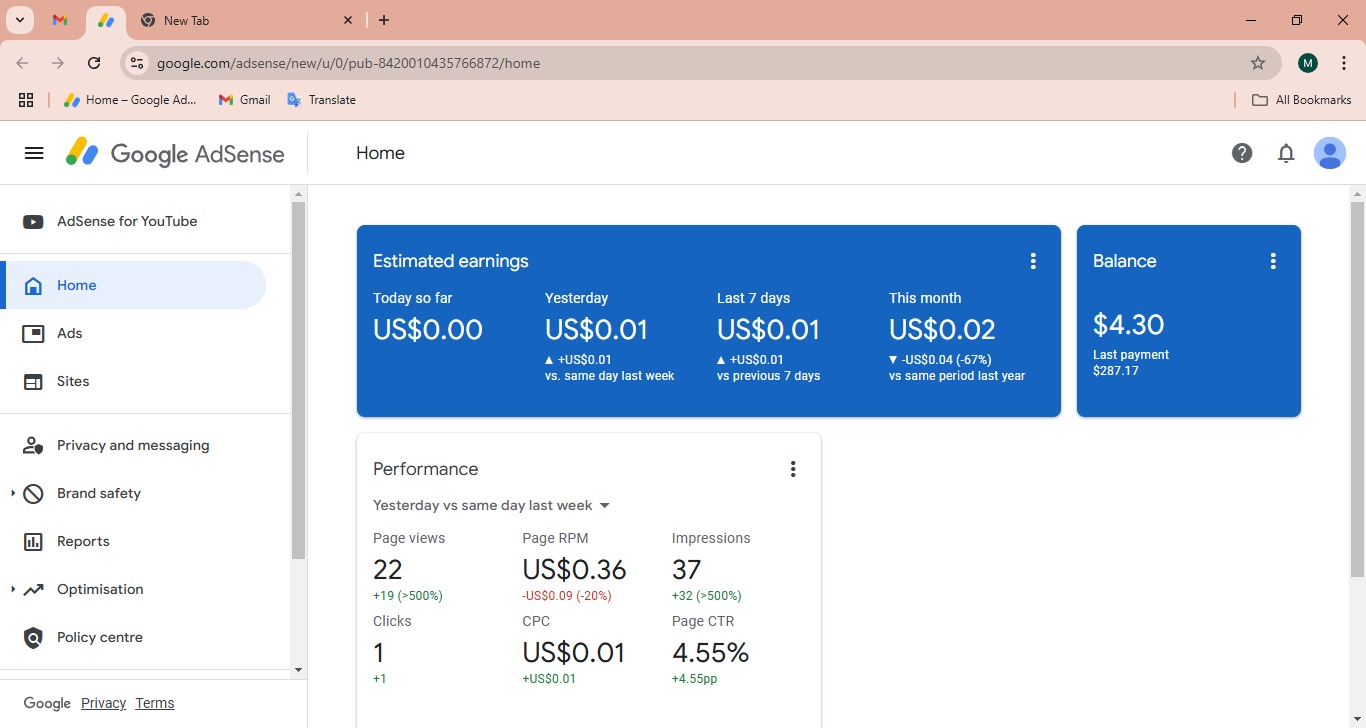Viewport: 1366px width, 728px height.
Task: Open the hamburger main menu
Action: click(x=34, y=153)
